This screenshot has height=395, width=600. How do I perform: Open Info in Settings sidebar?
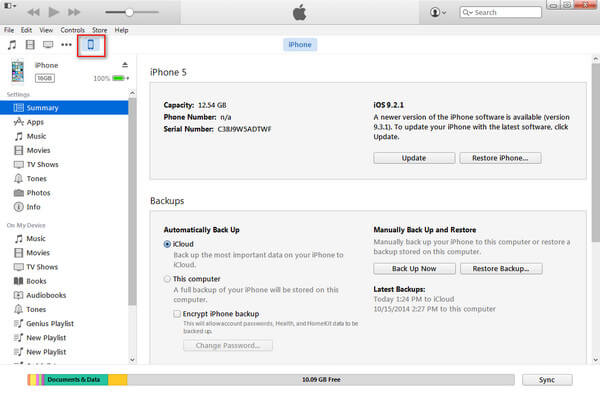click(x=64, y=207)
